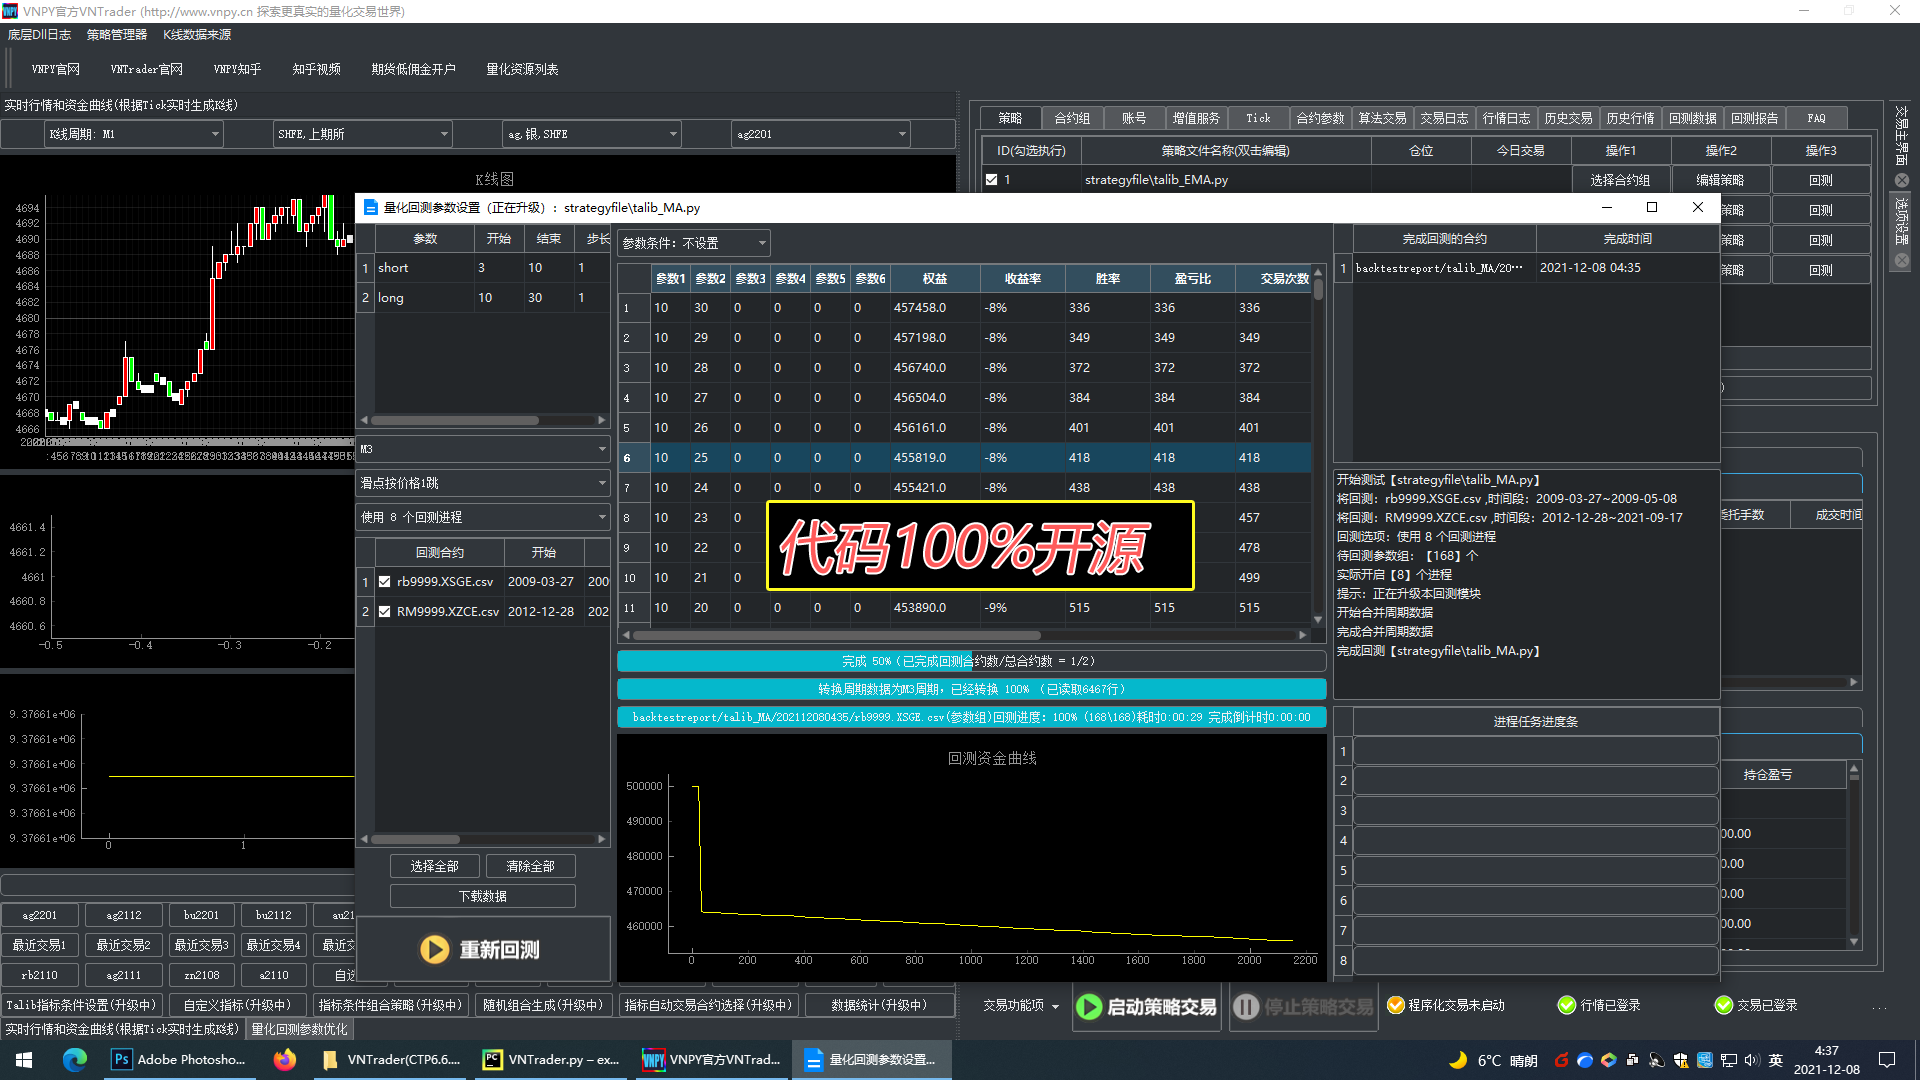The image size is (1920, 1080).
Task: Click the 行情已登录 green status icon
Action: pos(1566,1005)
